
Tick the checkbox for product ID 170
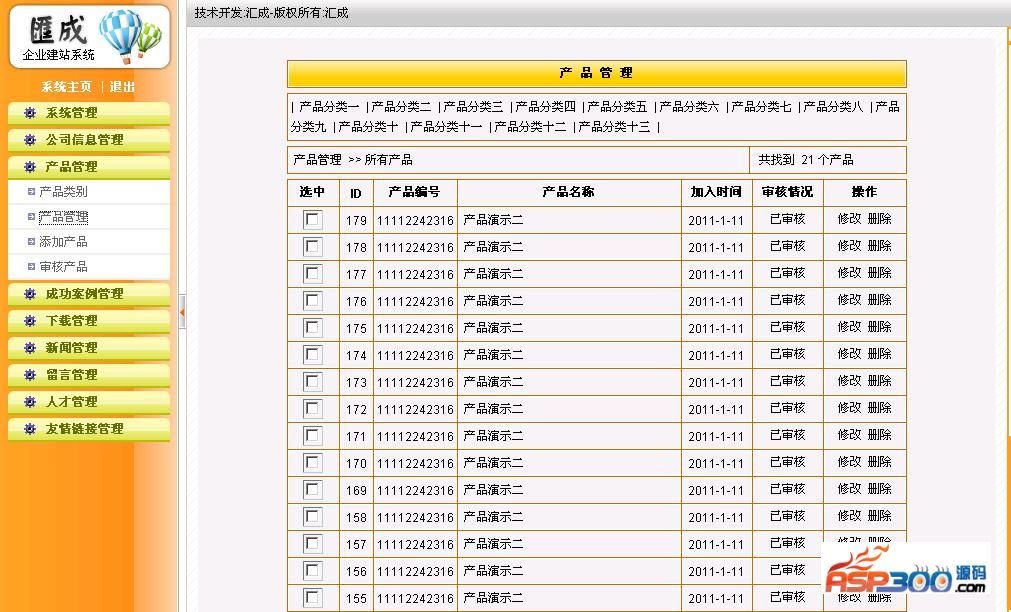coord(313,463)
